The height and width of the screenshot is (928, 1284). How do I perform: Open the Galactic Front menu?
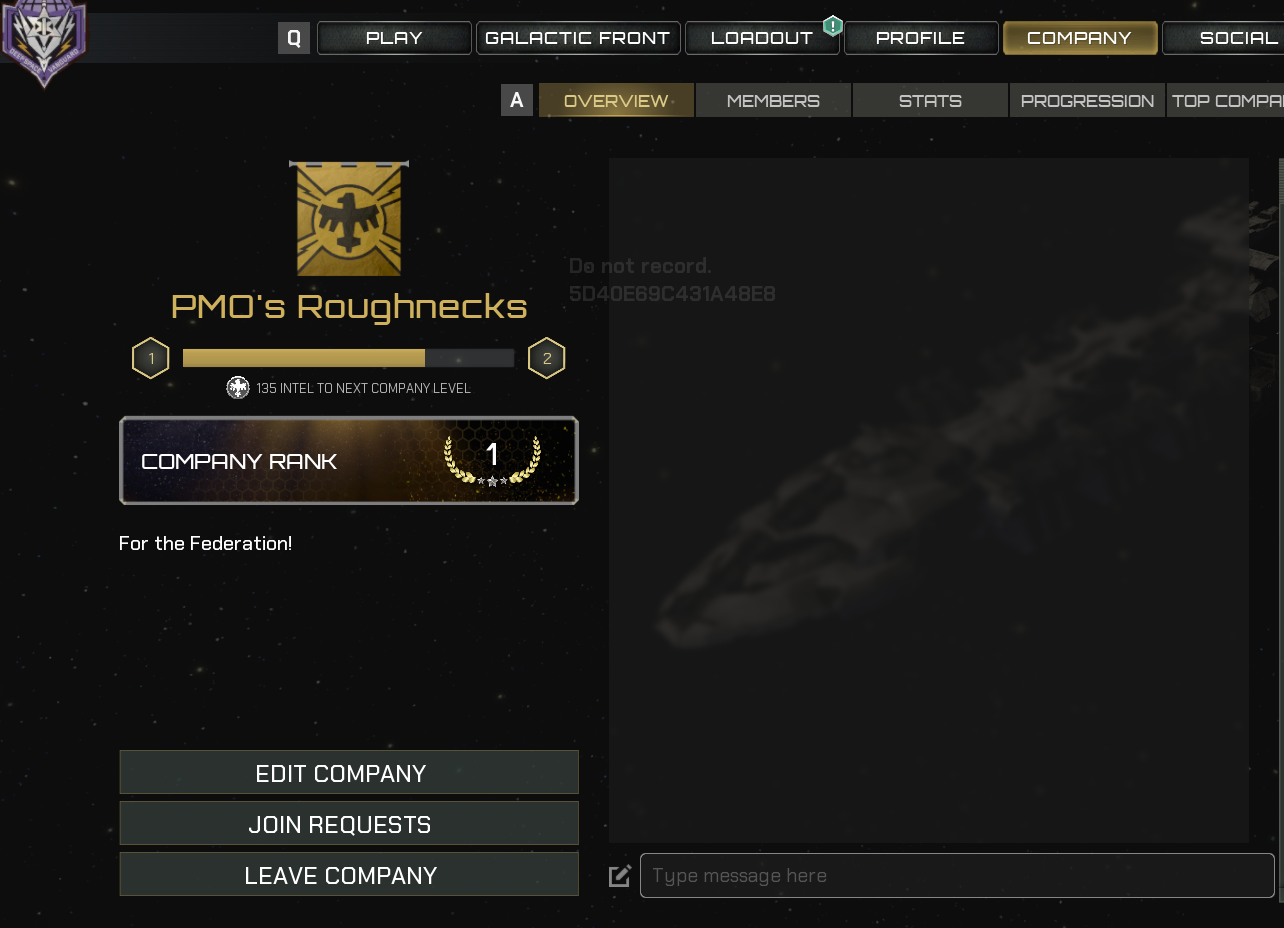[x=578, y=38]
